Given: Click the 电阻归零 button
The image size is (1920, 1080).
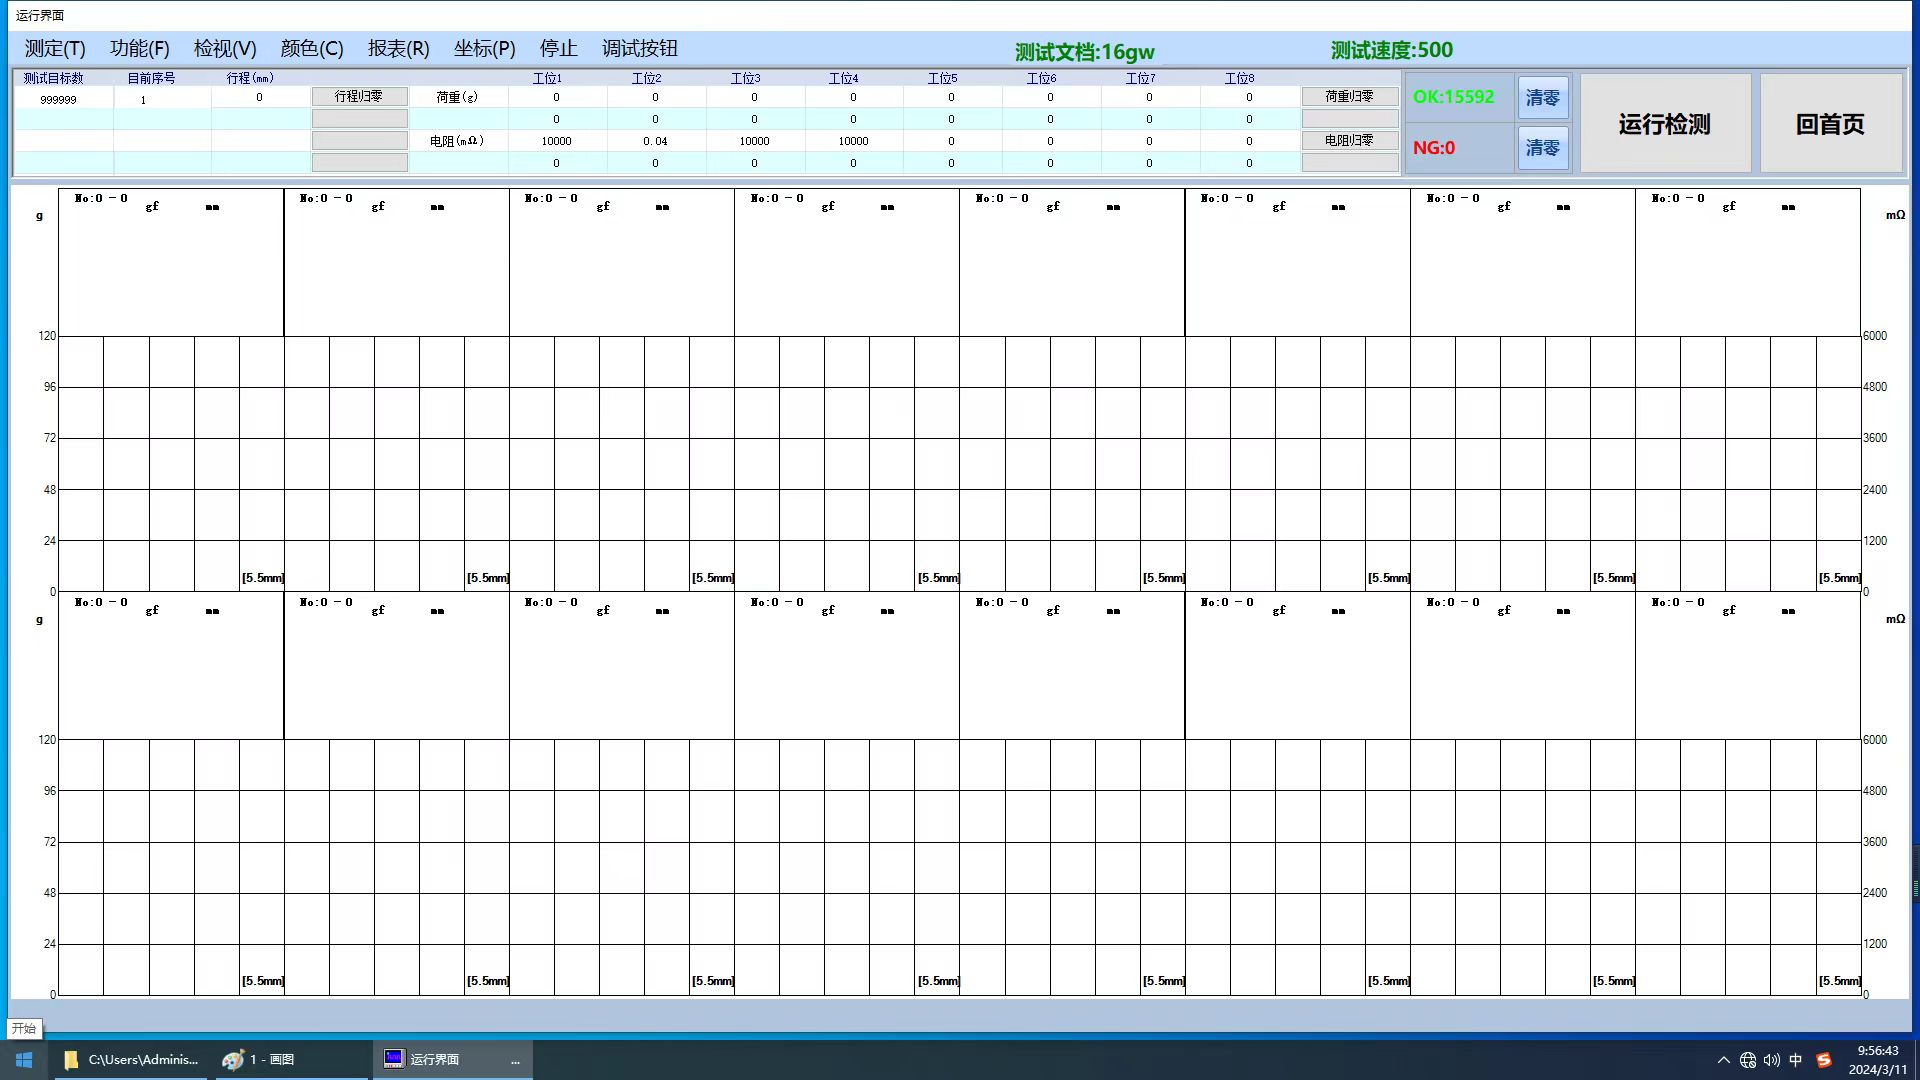Looking at the screenshot, I should (x=1349, y=140).
